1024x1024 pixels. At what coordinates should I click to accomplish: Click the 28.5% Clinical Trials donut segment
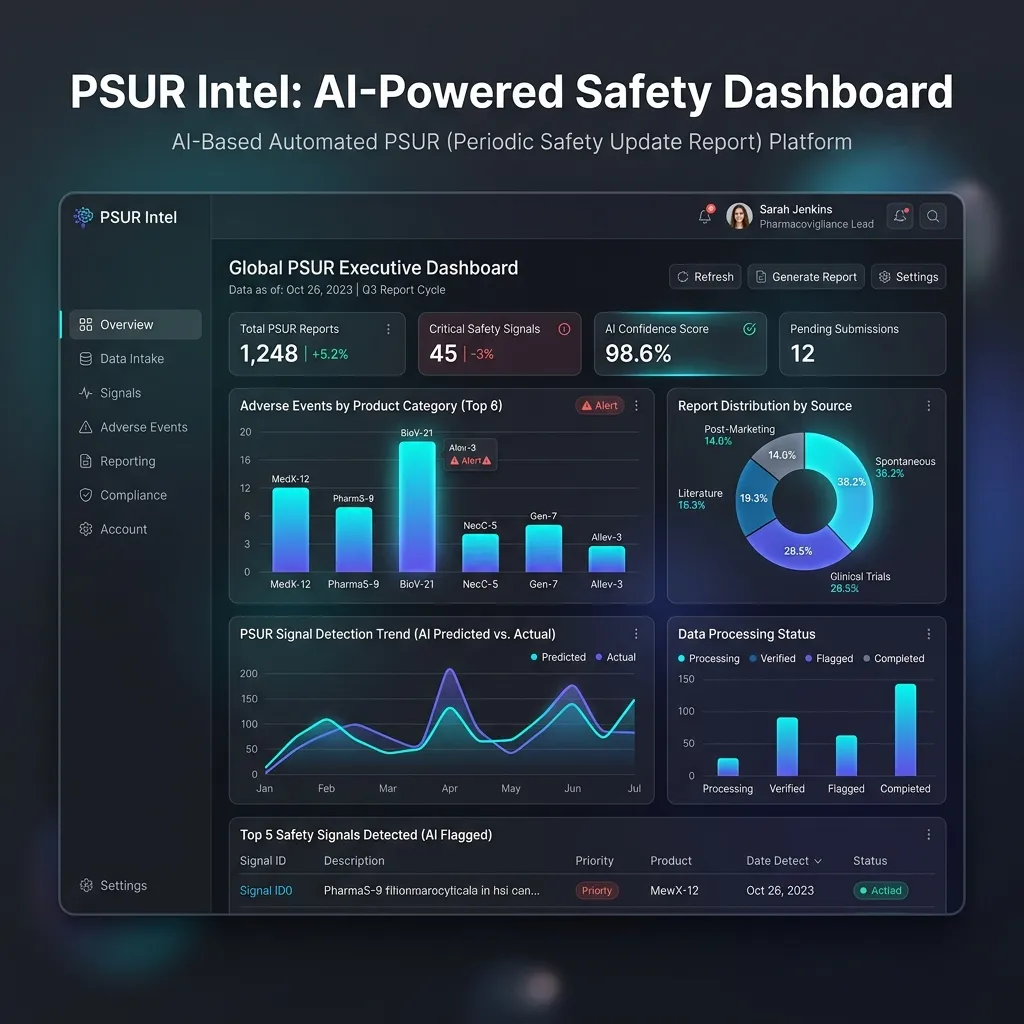pyautogui.click(x=798, y=551)
